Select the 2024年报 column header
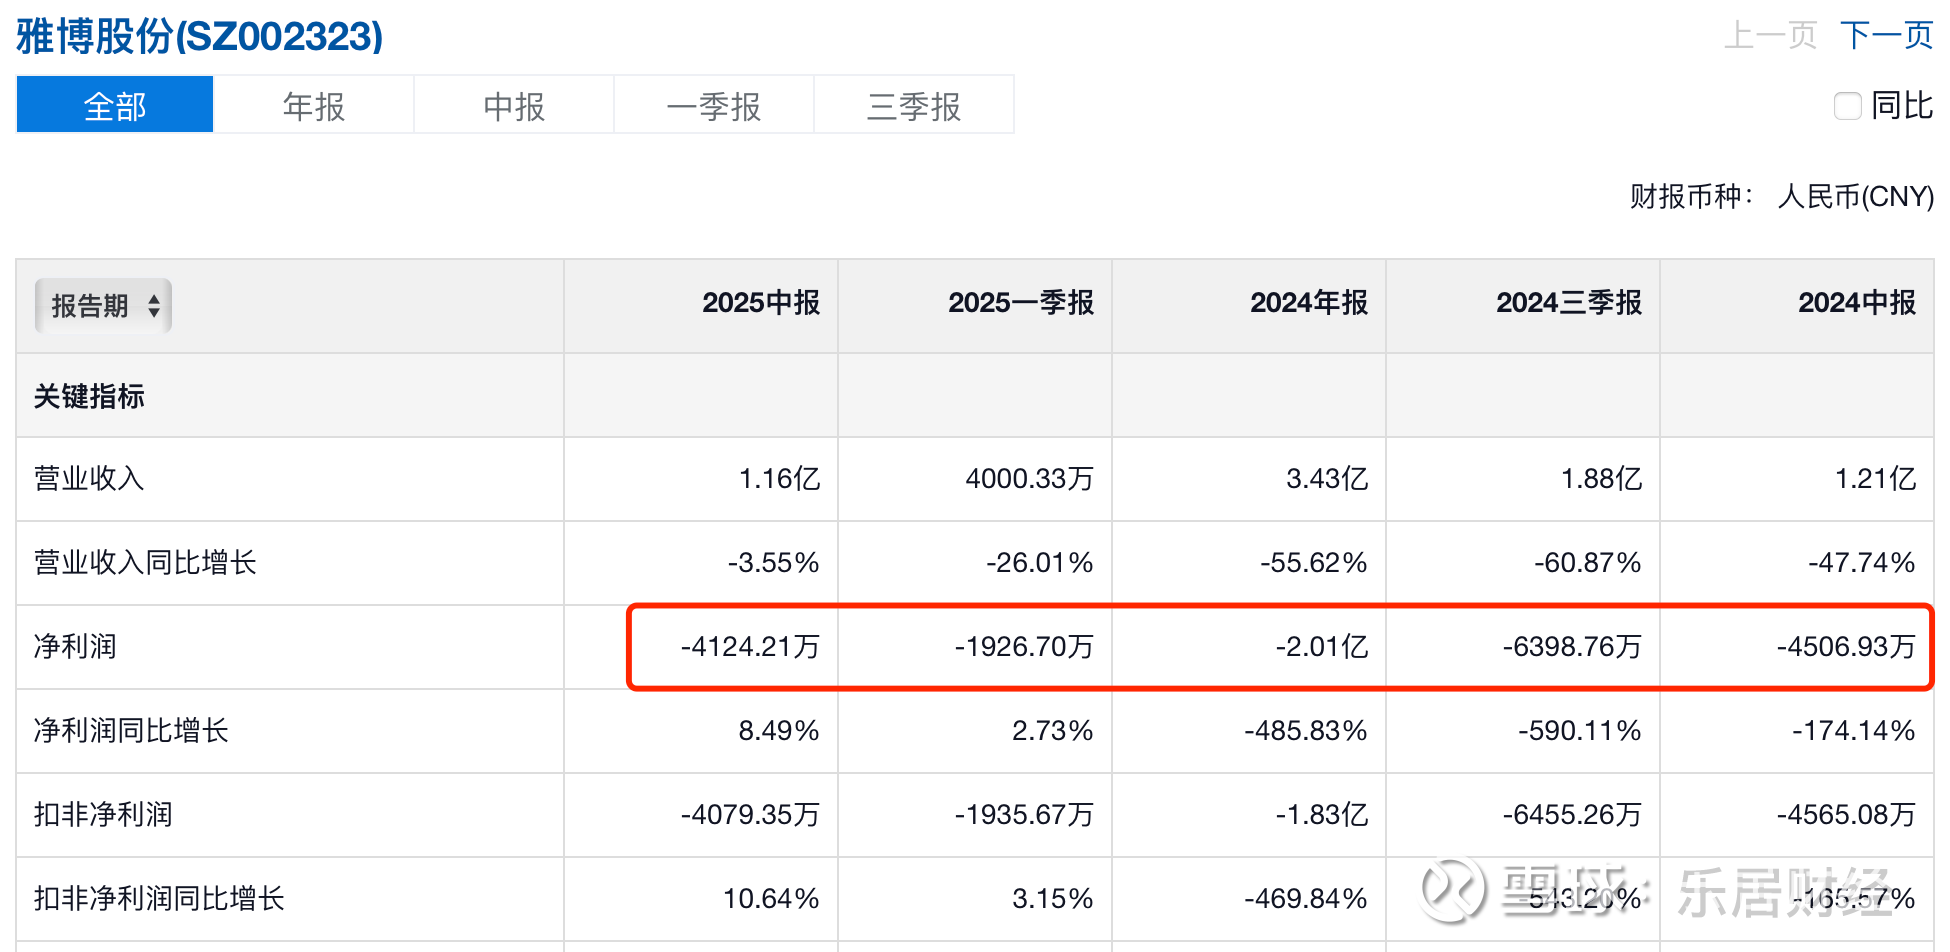This screenshot has height=952, width=1950. click(x=1309, y=303)
